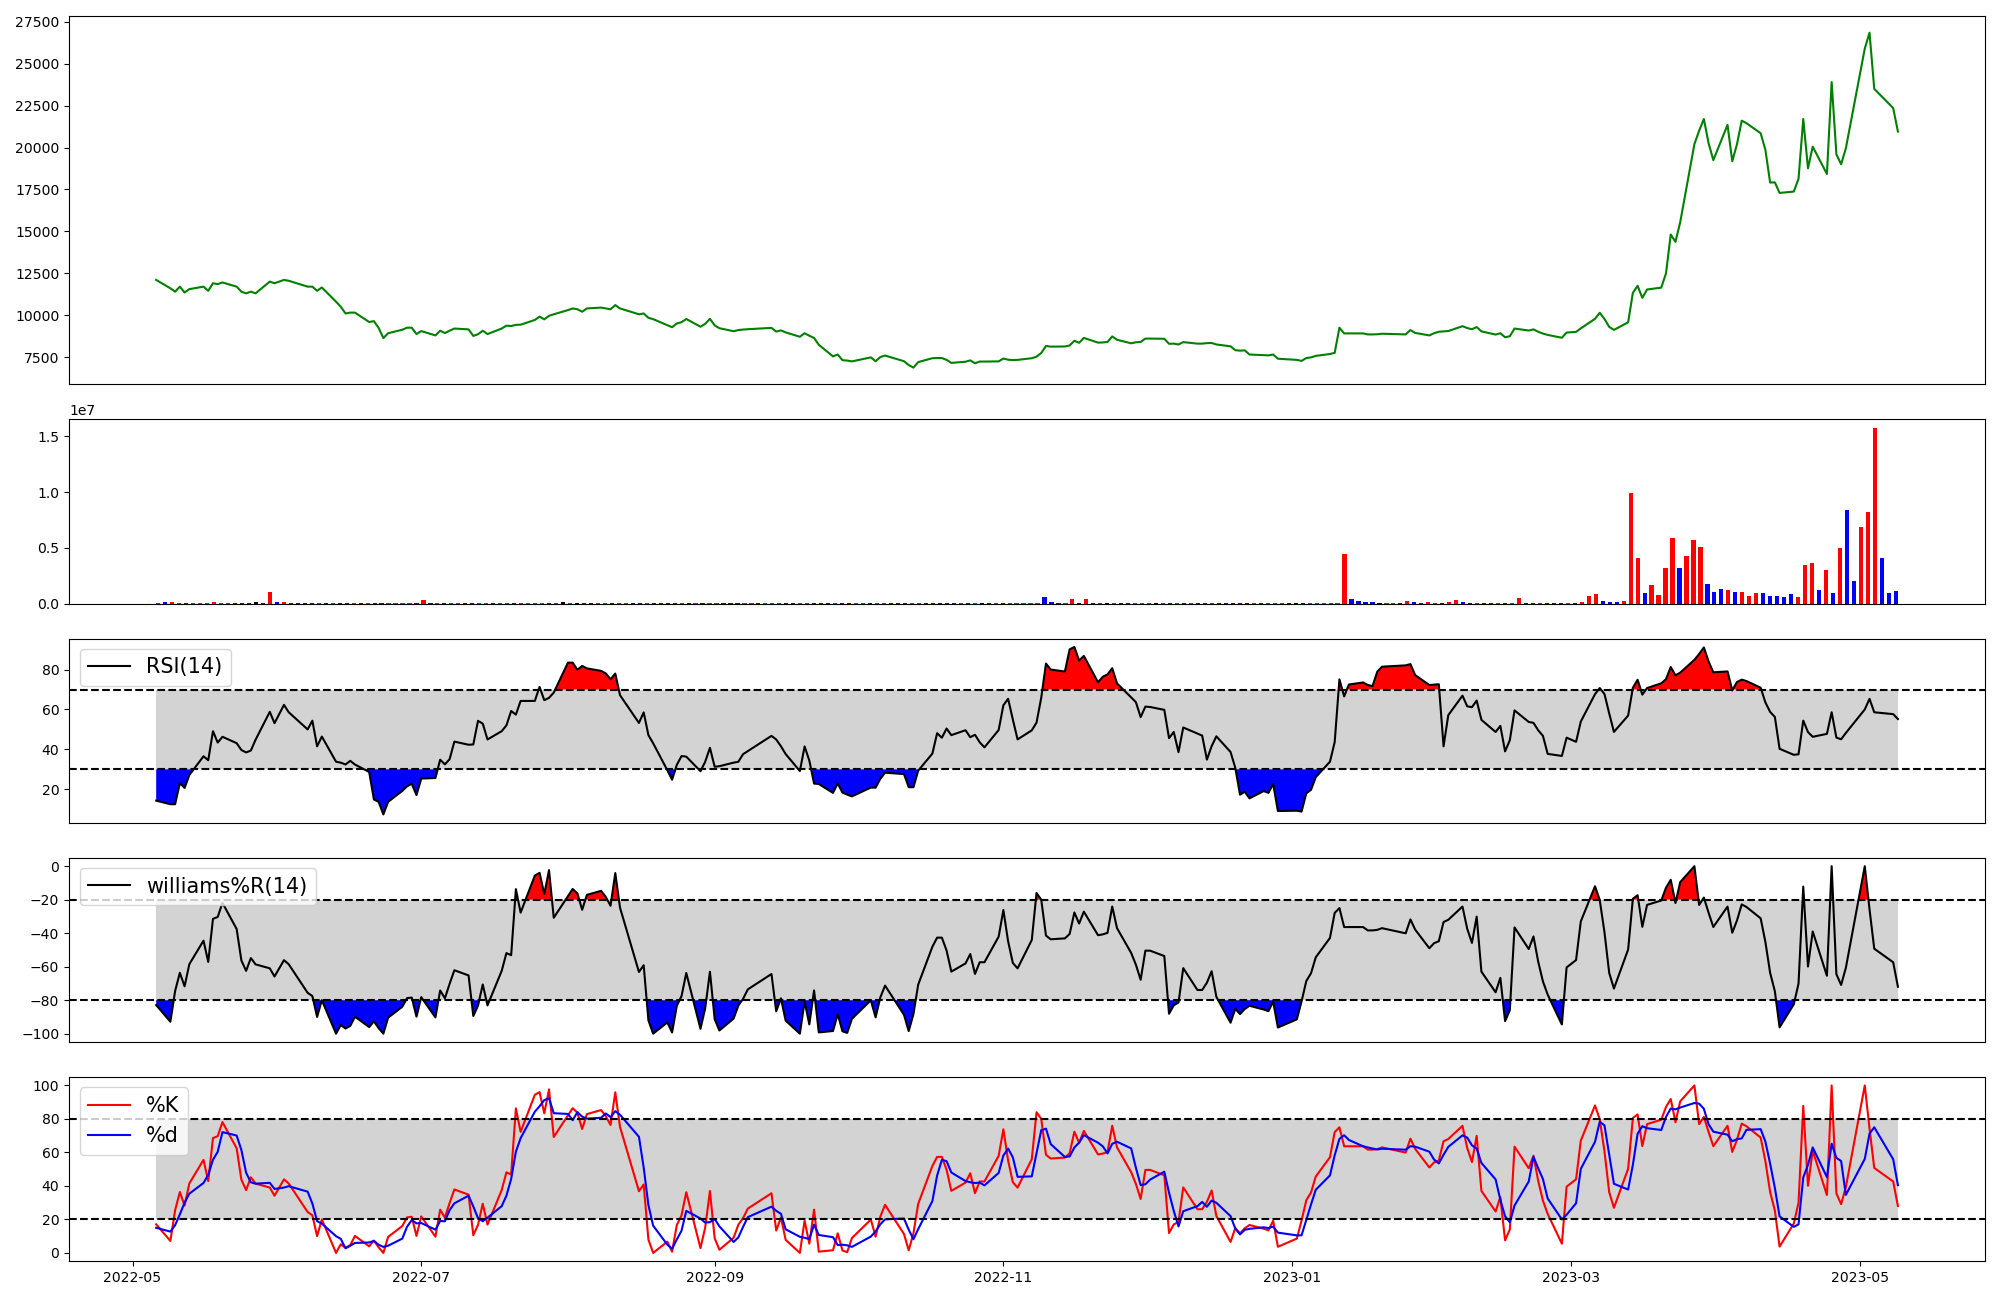The image size is (2000, 1300).
Task: Click the RSI(14) legend label
Action: 184,666
